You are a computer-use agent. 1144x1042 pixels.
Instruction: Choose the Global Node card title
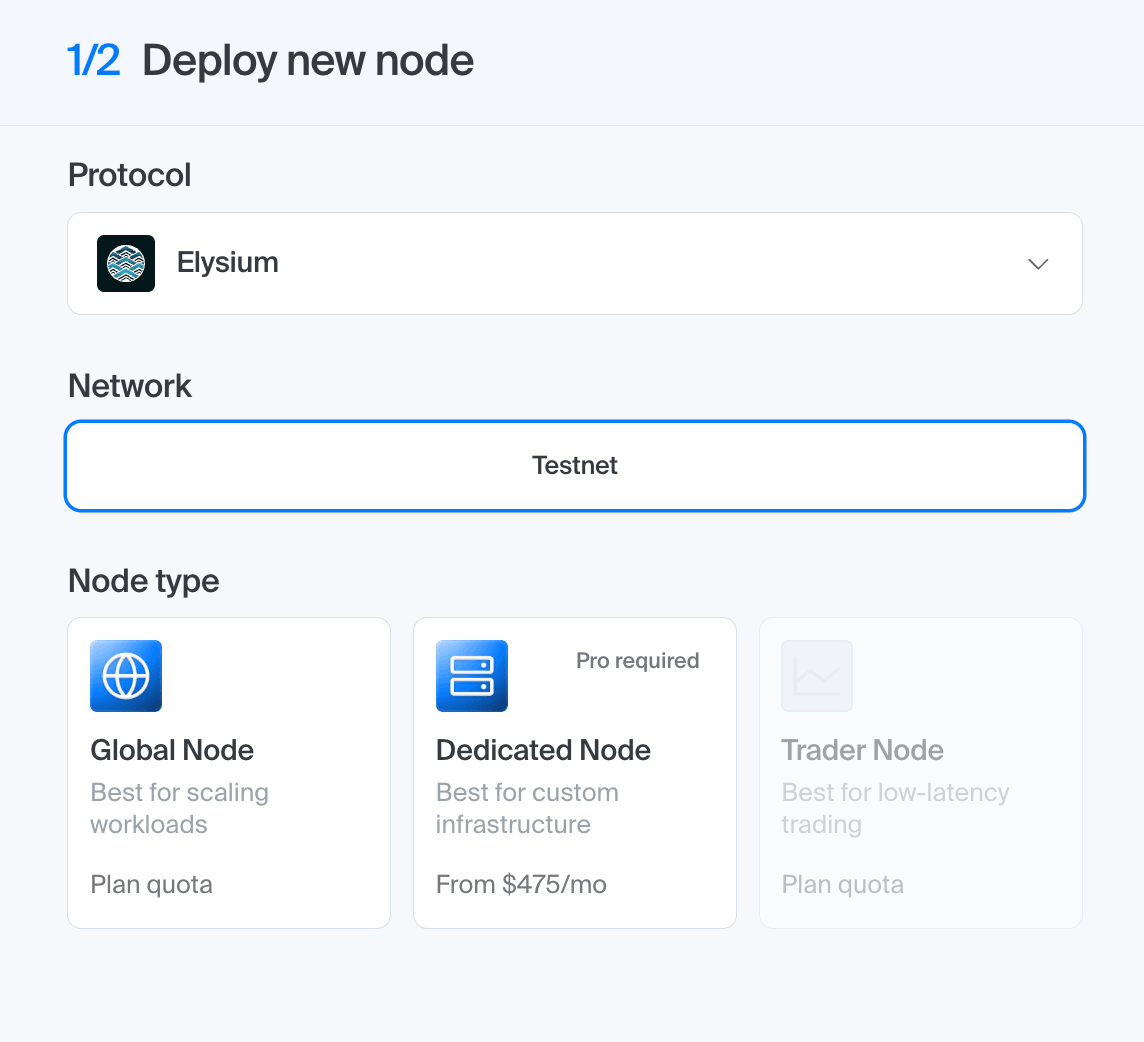172,750
